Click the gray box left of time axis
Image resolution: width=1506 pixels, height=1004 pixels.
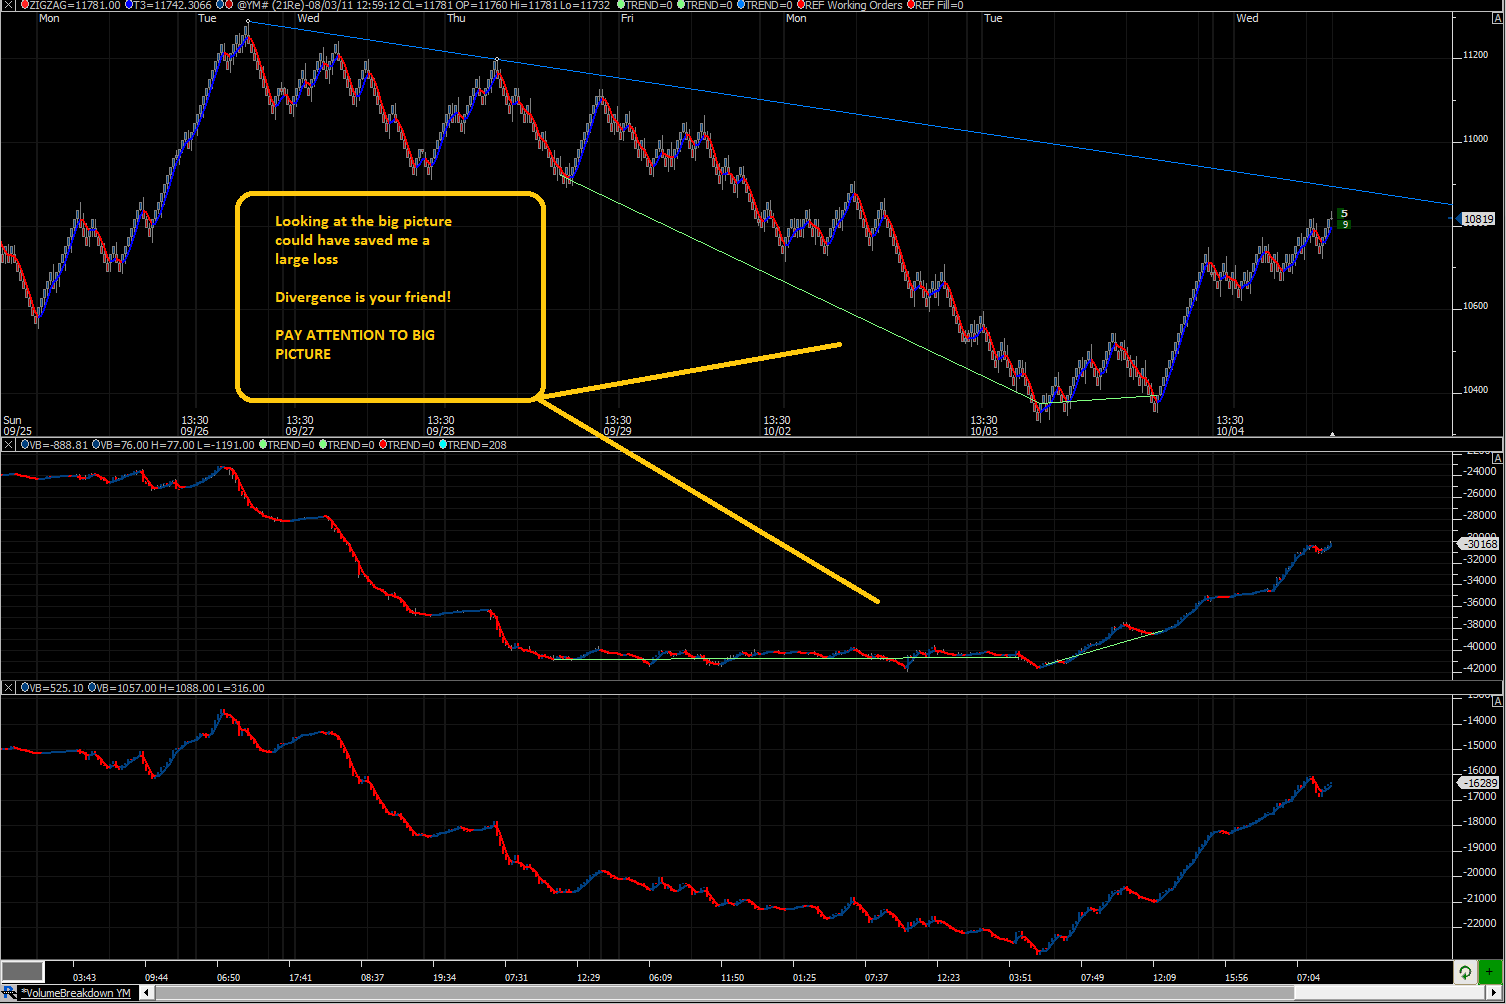(22, 971)
